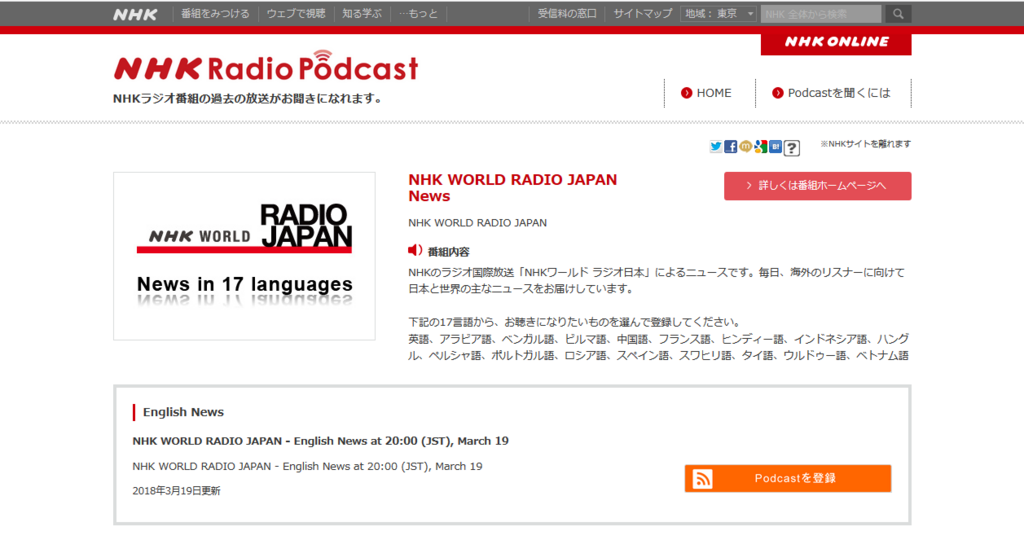The height and width of the screenshot is (540, 1024).
Task: Click the RSS feed icon
Action: coord(703,479)
